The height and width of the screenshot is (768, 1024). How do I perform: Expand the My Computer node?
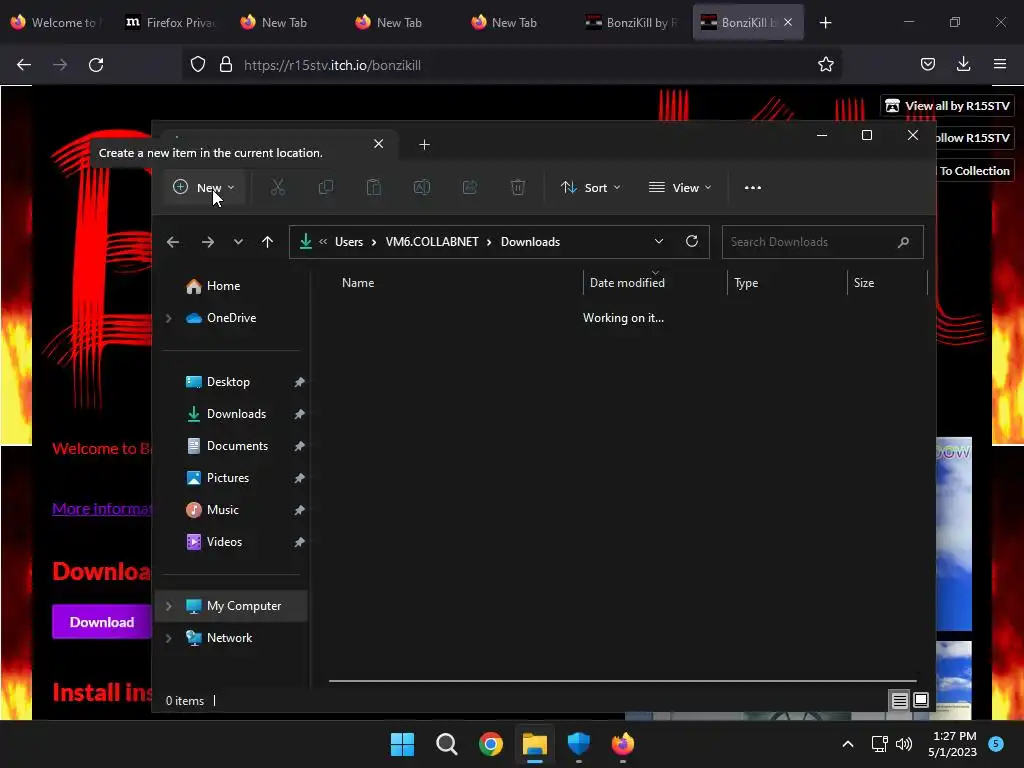[168, 606]
